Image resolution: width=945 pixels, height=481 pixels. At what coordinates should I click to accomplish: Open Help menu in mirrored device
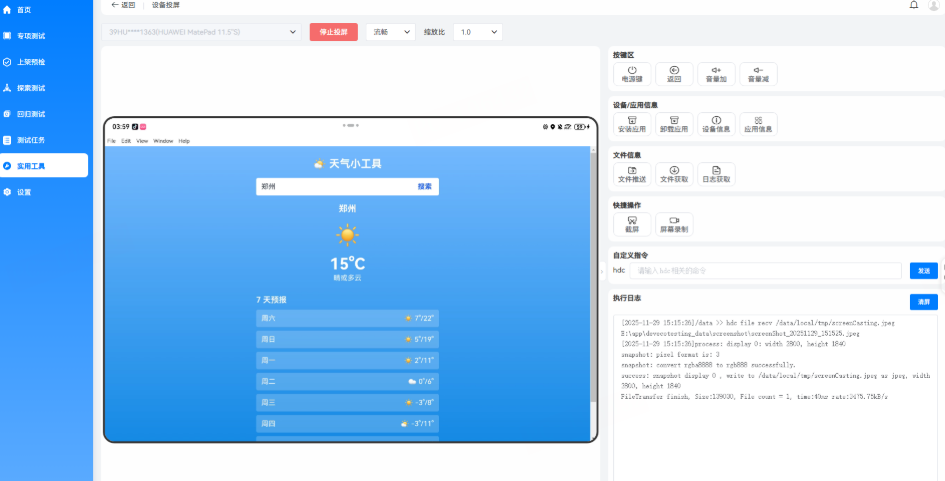click(184, 141)
